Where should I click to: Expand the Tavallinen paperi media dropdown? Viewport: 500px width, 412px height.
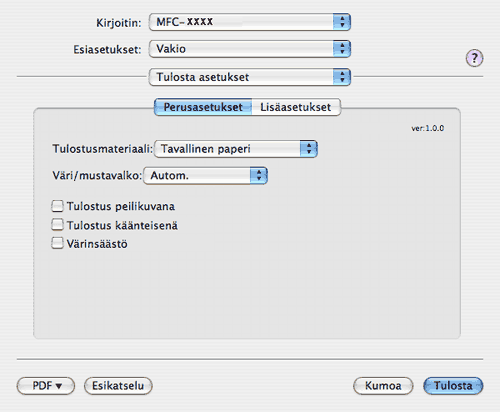236,149
